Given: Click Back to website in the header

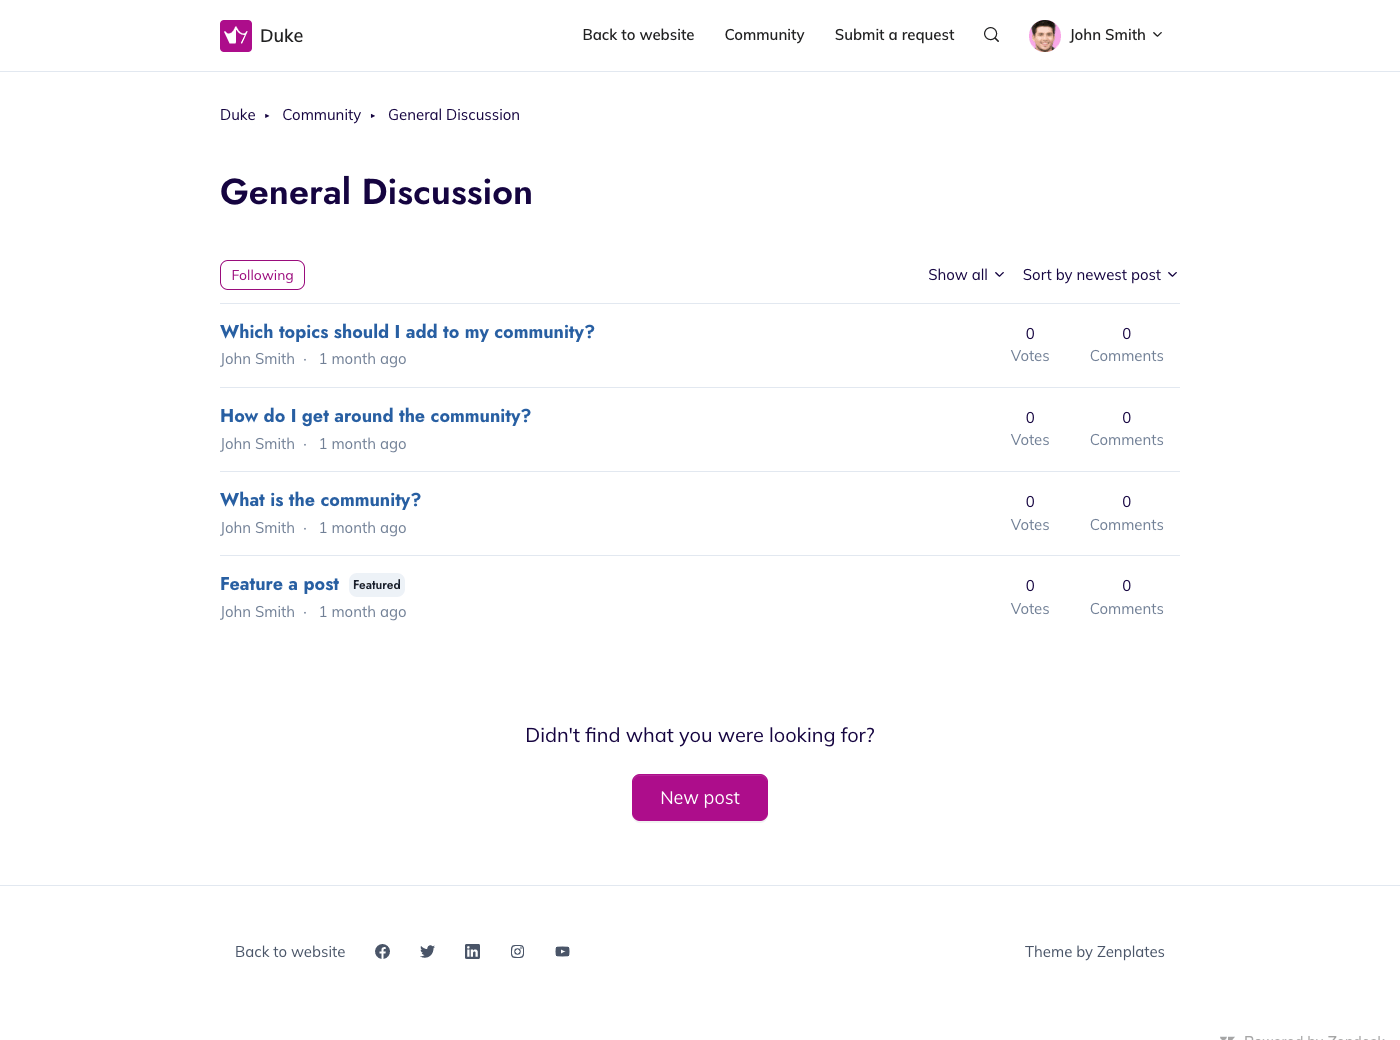Looking at the screenshot, I should click(x=638, y=35).
